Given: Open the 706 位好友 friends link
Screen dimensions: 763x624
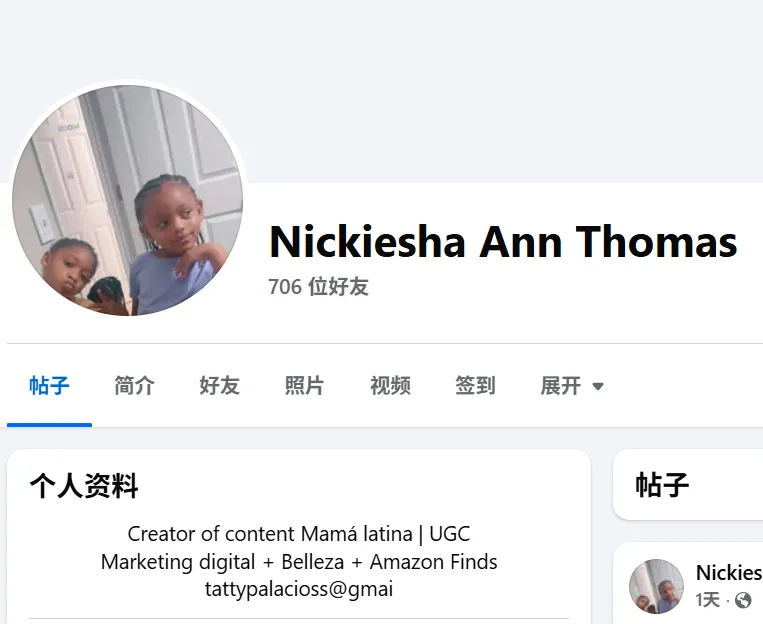Looking at the screenshot, I should (x=318, y=287).
